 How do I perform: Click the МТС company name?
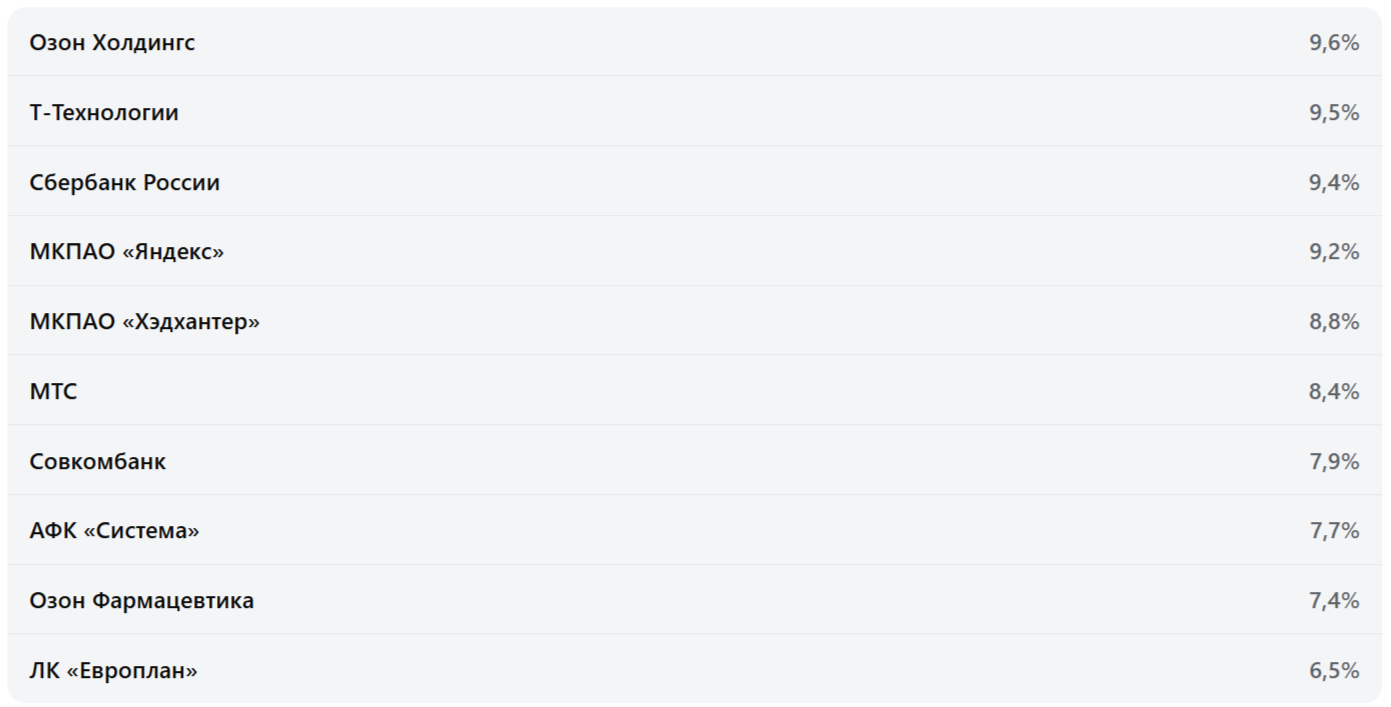pos(53,391)
